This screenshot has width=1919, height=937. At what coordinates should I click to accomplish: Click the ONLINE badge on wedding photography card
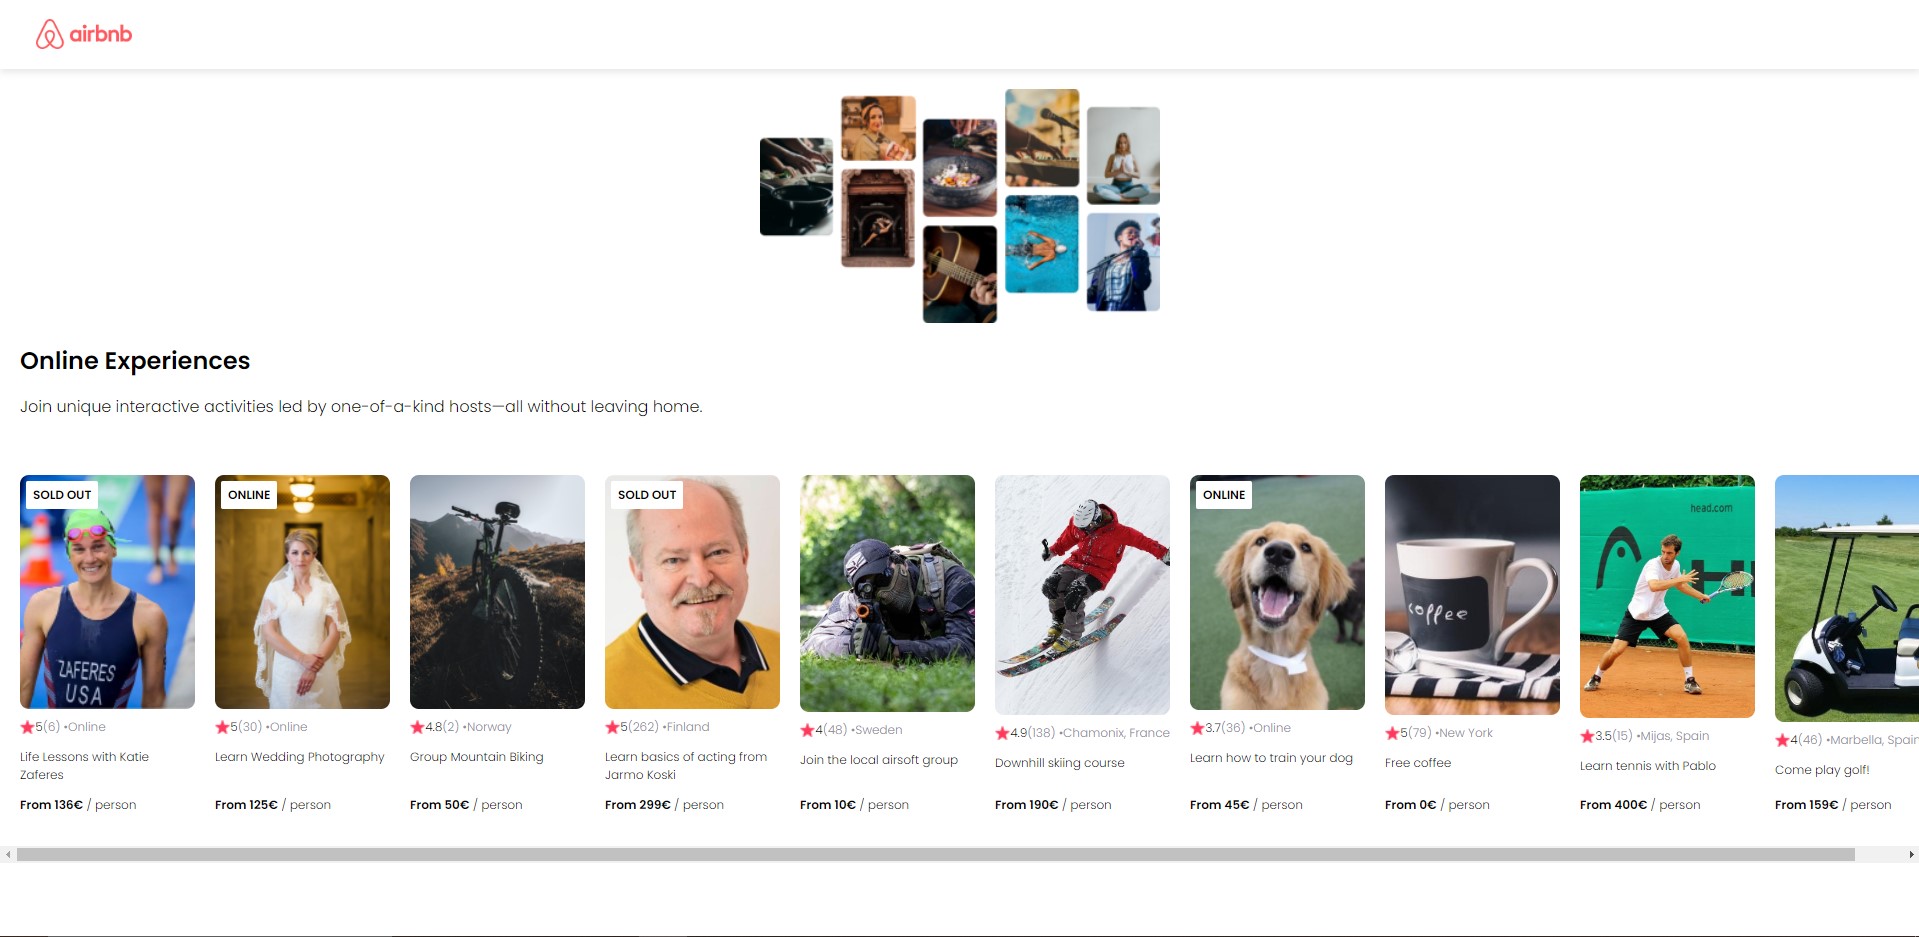(249, 495)
